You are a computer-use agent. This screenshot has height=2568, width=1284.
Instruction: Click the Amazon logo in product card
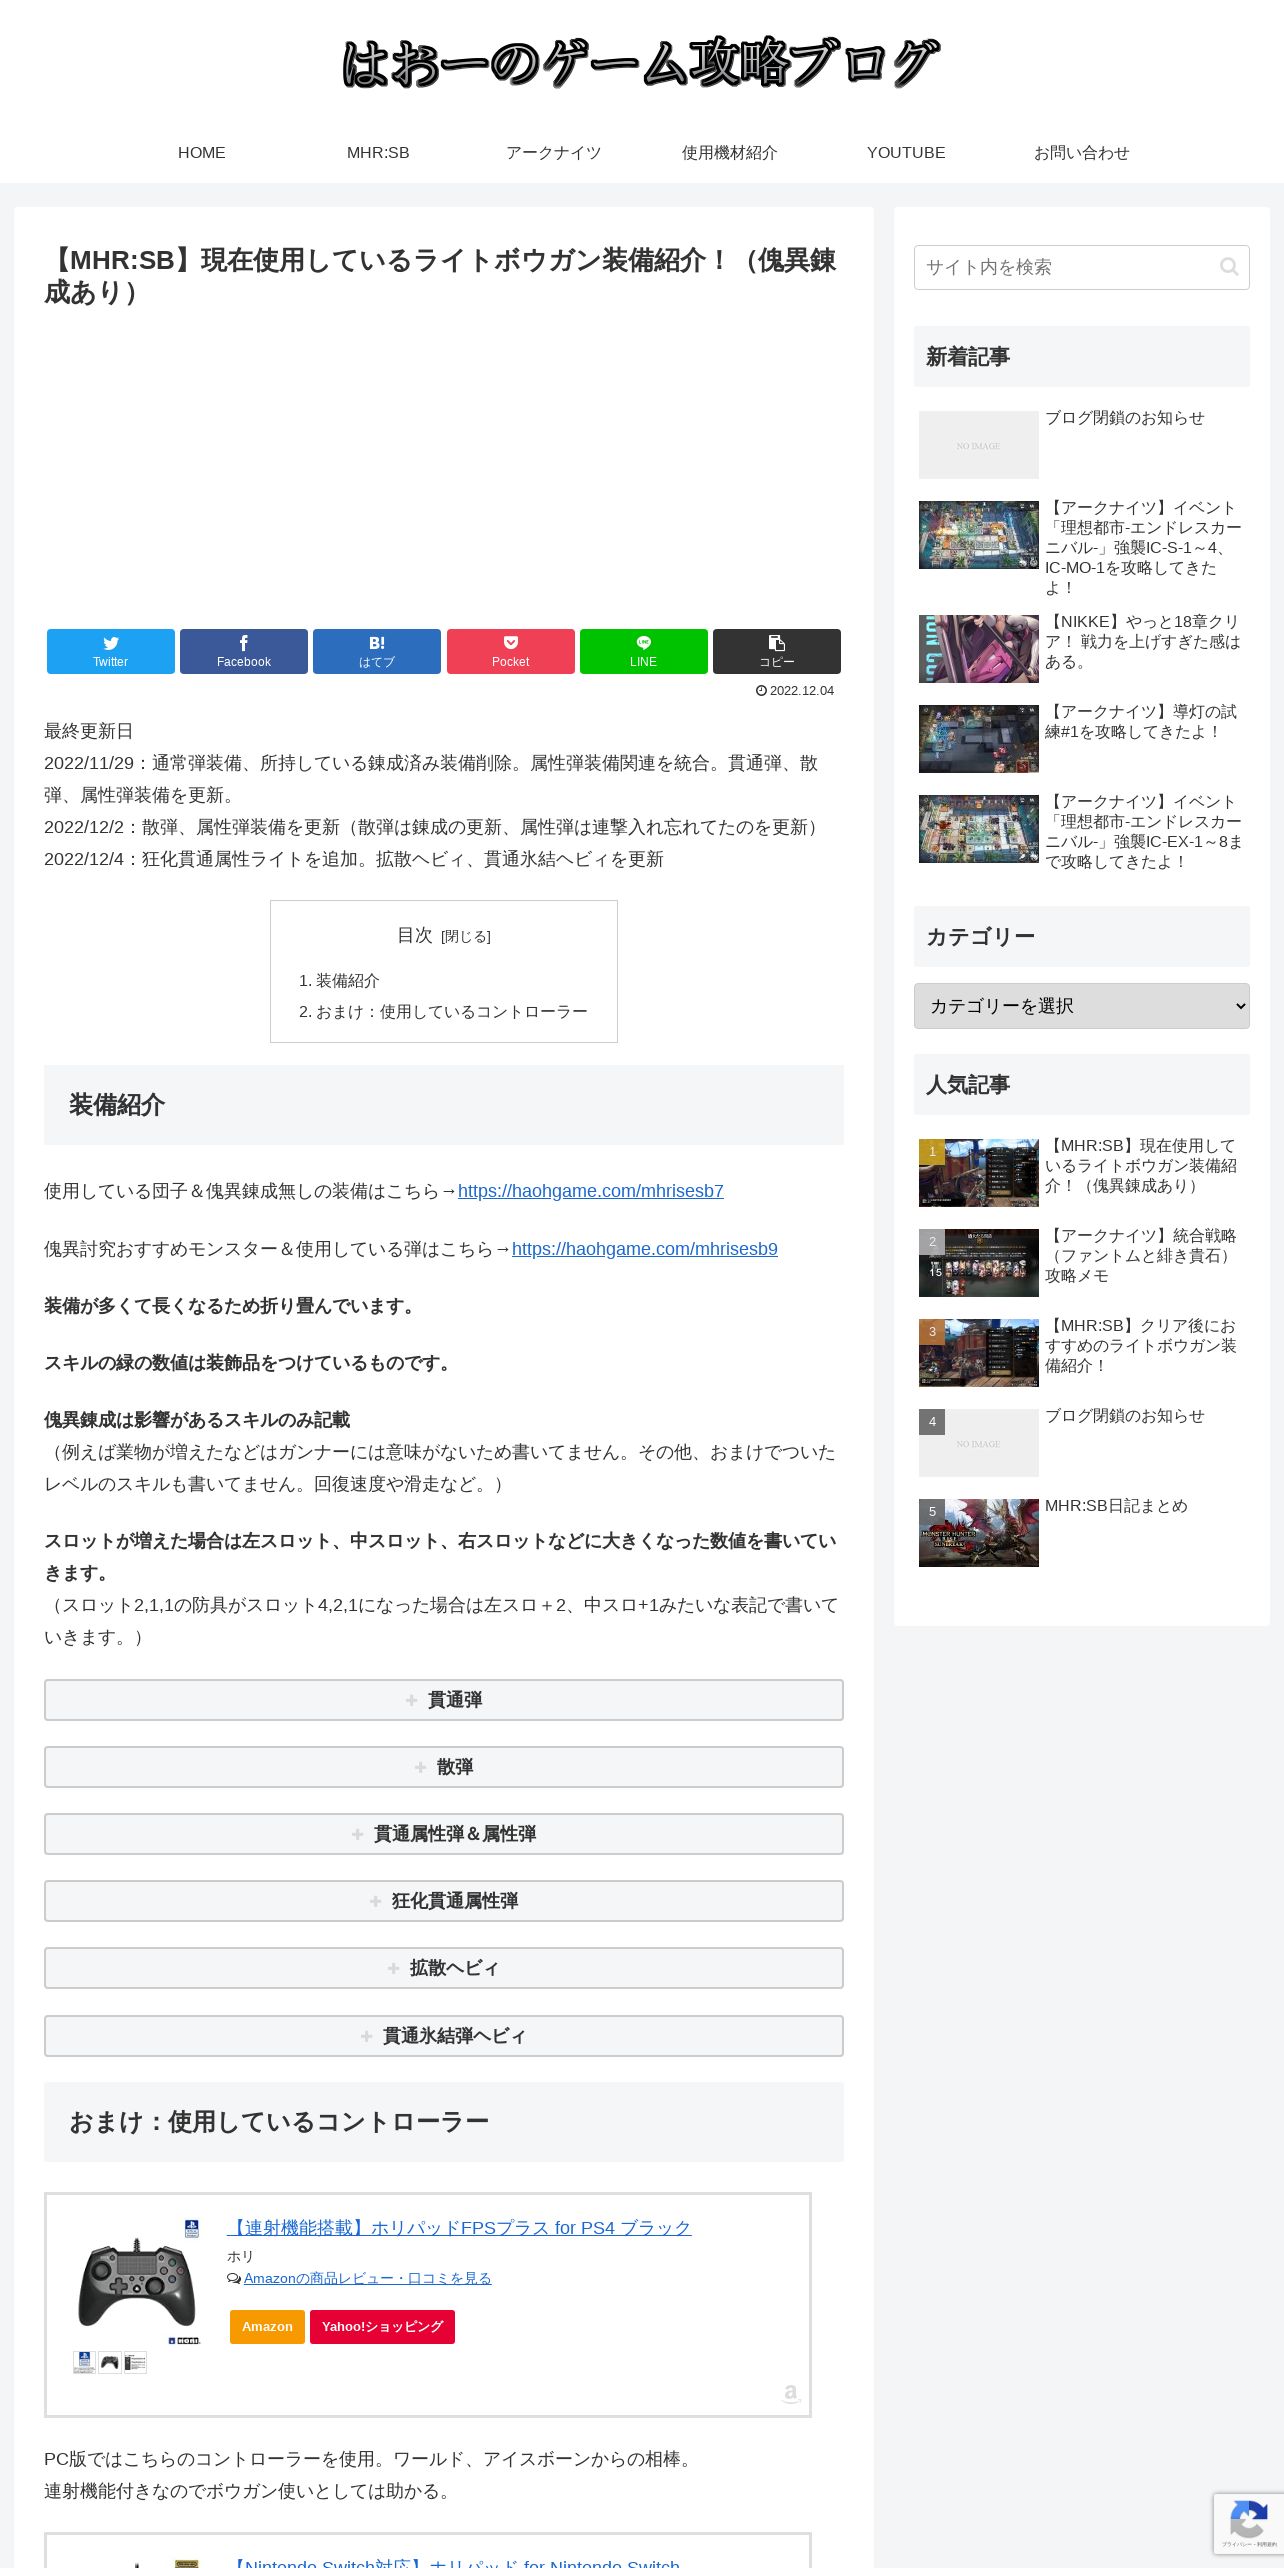click(x=791, y=2393)
